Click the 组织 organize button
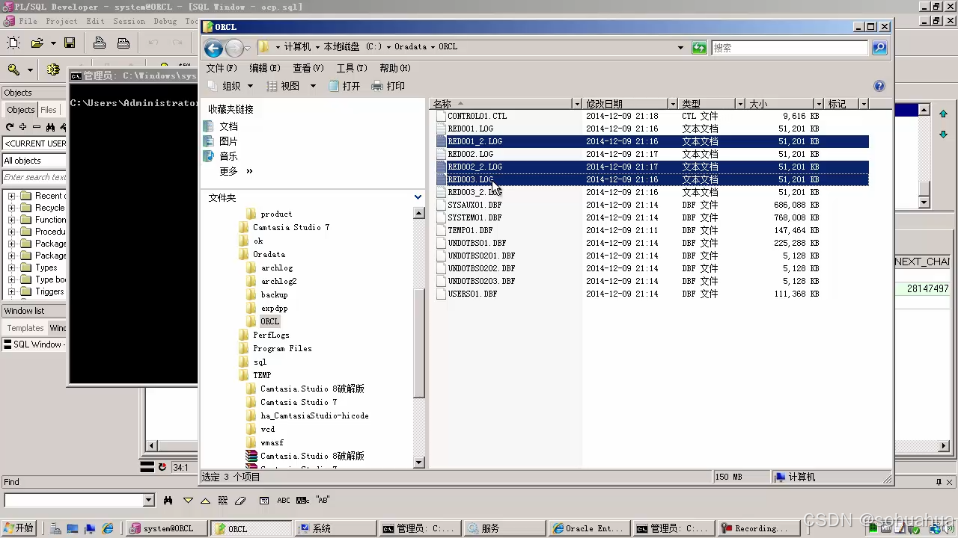 tap(230, 86)
